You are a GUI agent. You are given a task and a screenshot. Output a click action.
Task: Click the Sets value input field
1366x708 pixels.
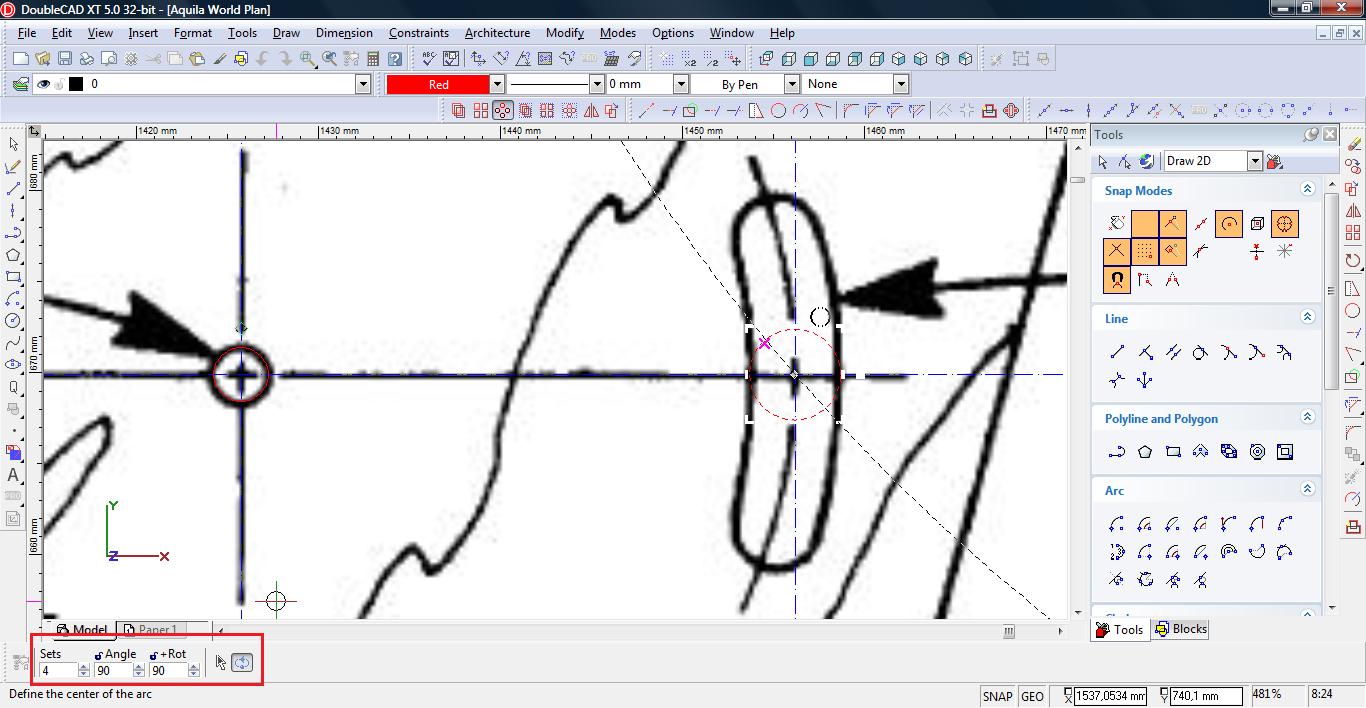tap(58, 671)
